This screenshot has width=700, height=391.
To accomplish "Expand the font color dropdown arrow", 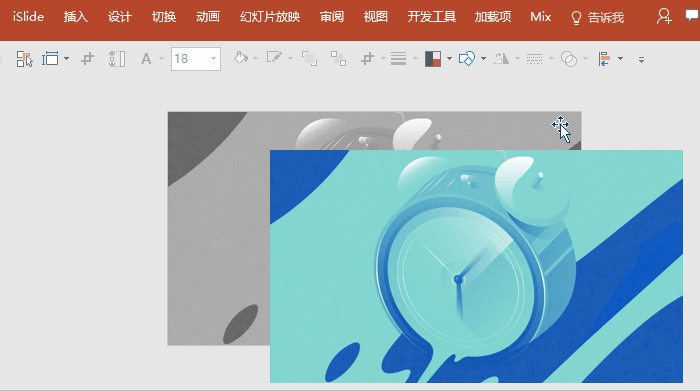I will click(x=161, y=58).
